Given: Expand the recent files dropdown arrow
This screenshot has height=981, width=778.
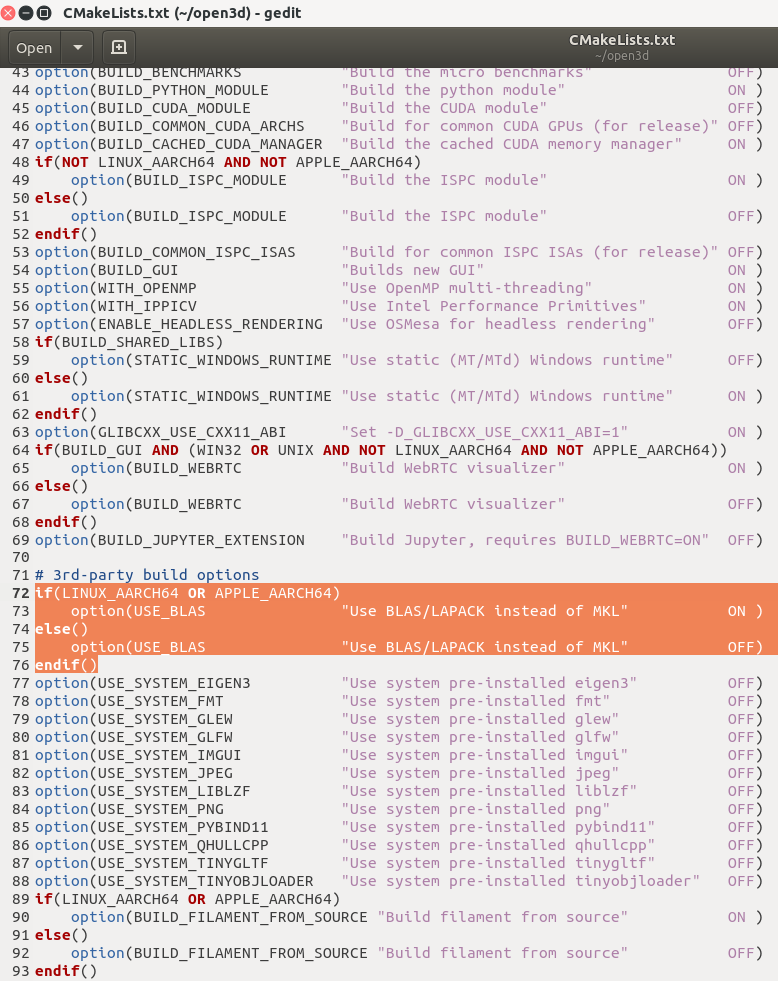Looking at the screenshot, I should tap(78, 48).
